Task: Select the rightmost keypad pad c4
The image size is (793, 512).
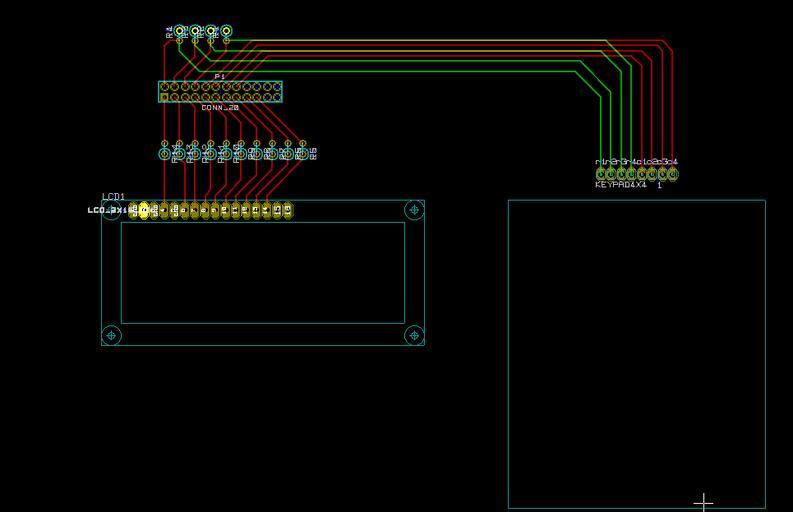Action: pos(673,174)
